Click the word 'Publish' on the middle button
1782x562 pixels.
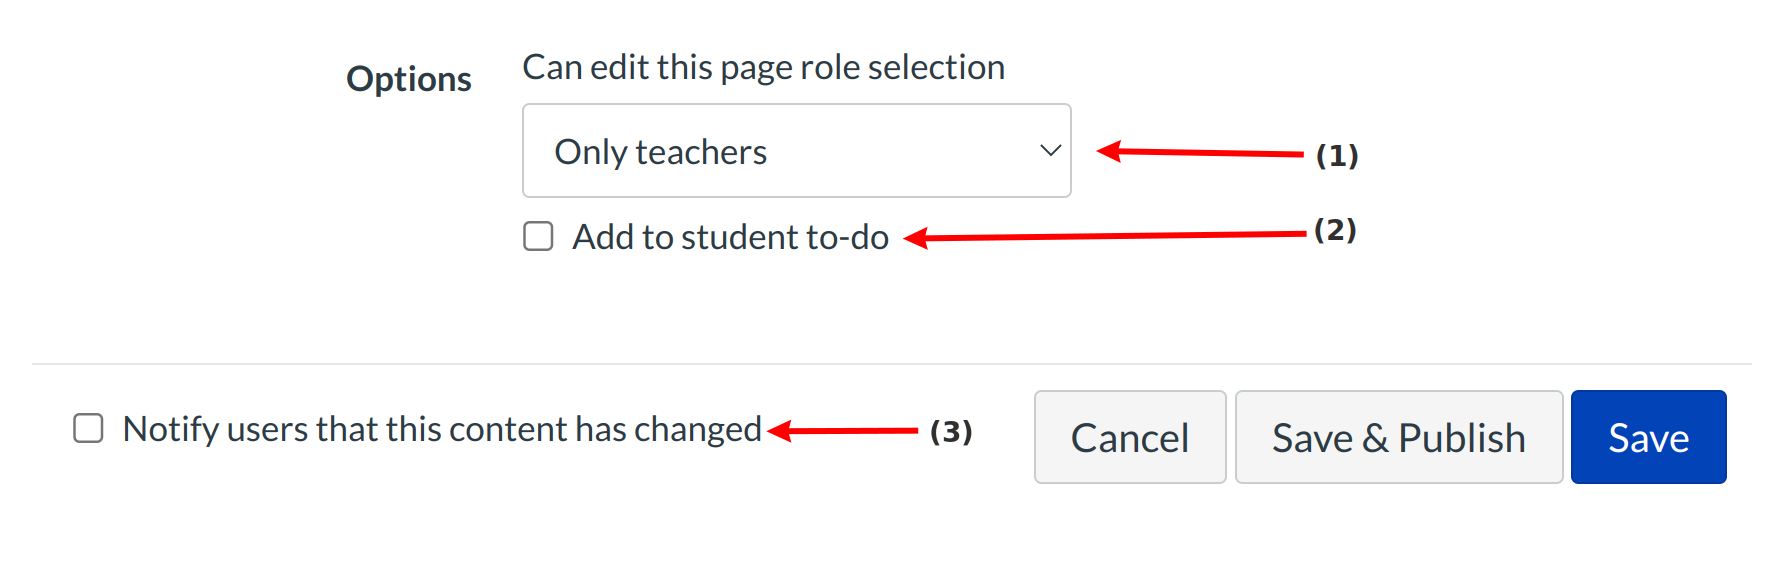point(1461,438)
